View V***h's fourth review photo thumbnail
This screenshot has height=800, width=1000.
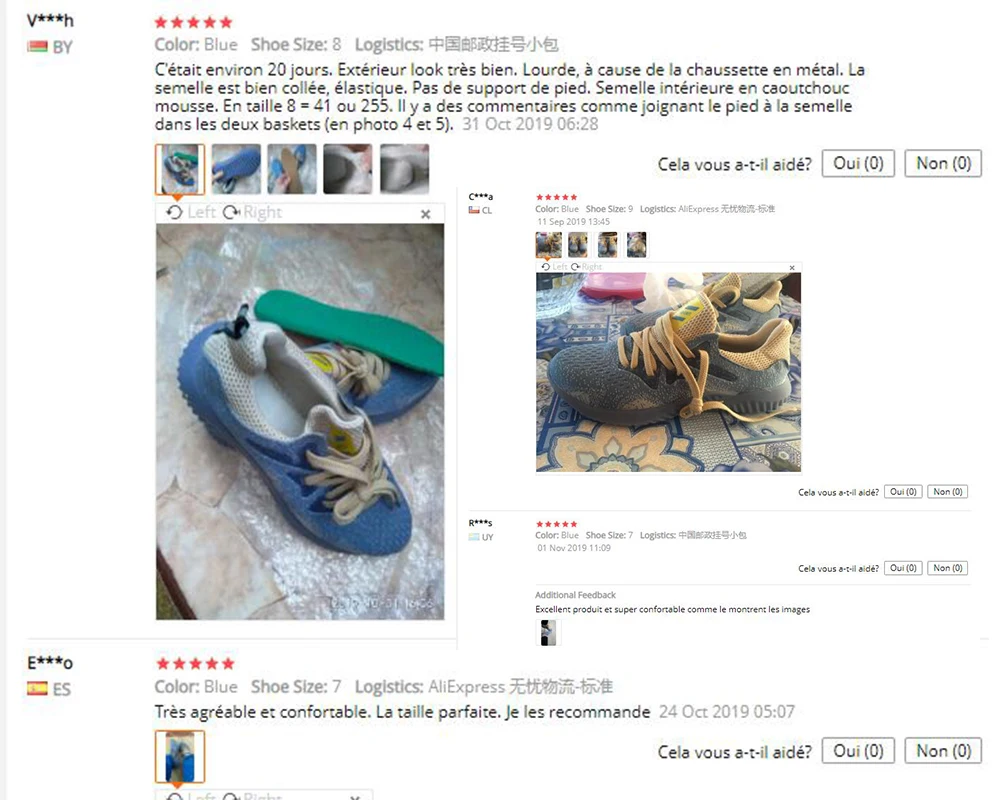[x=348, y=169]
